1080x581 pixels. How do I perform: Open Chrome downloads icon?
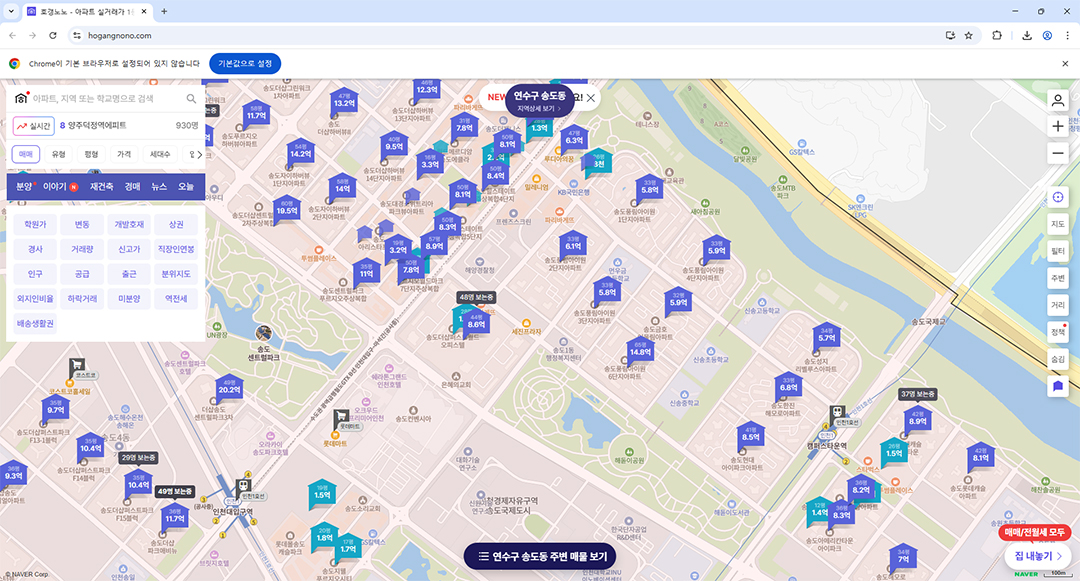pos(1026,35)
